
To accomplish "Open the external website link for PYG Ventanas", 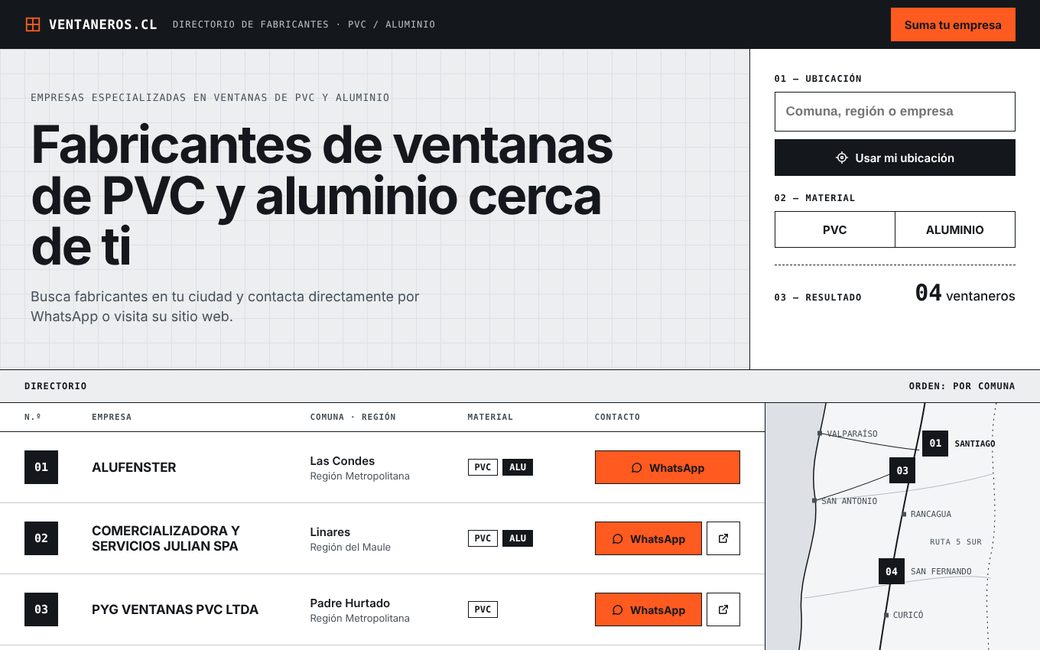I will point(723,610).
